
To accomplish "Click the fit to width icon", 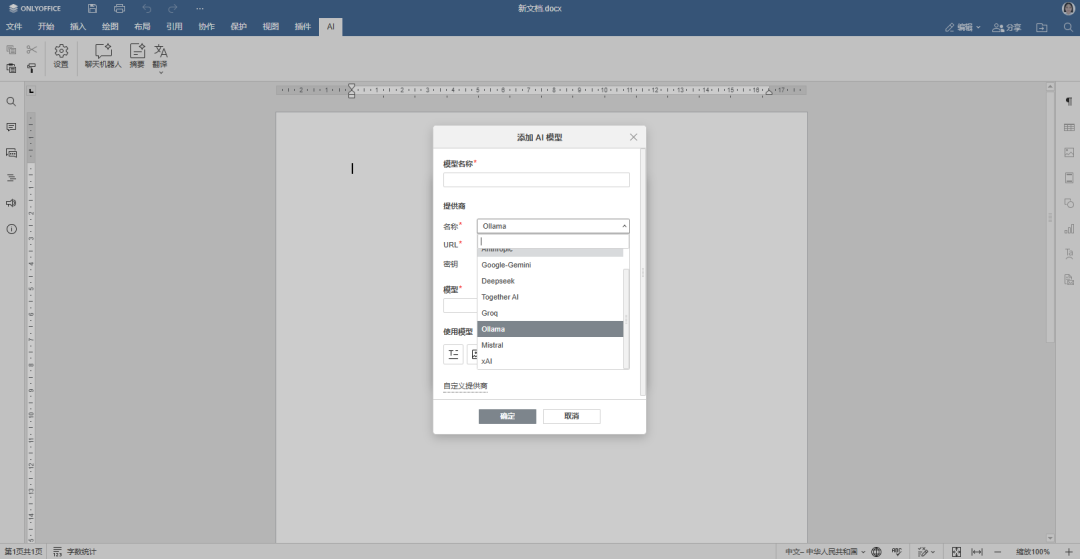I will tap(977, 551).
